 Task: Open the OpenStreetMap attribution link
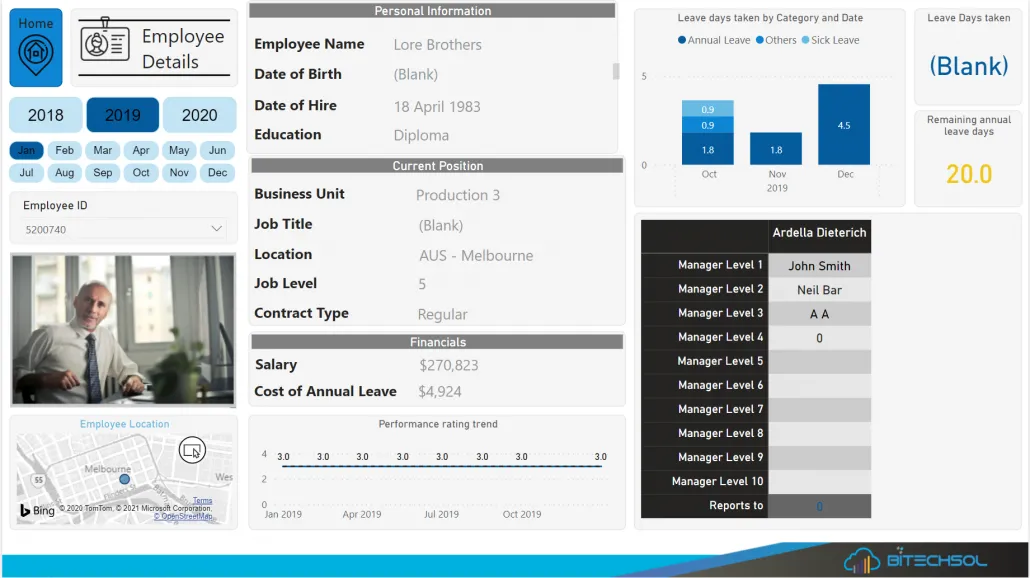tap(183, 517)
